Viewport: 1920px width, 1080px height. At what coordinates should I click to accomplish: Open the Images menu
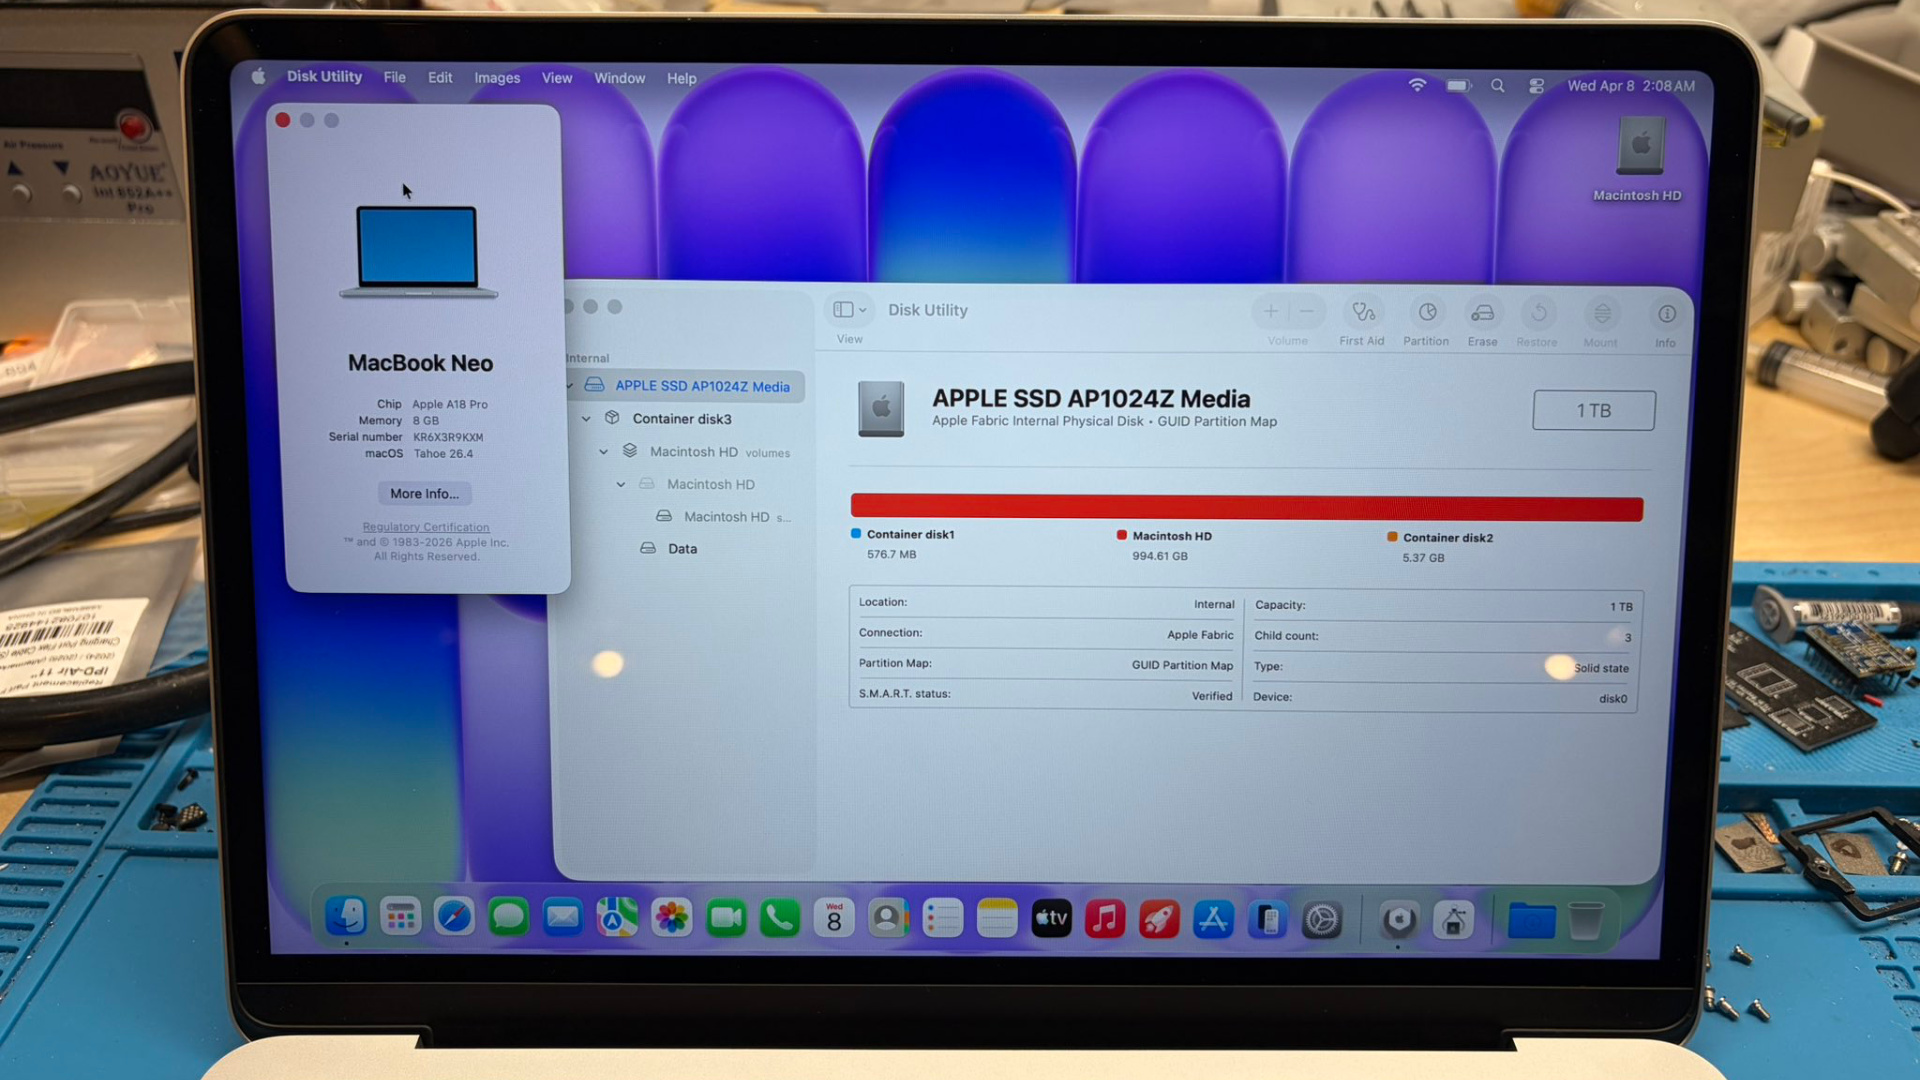point(497,78)
